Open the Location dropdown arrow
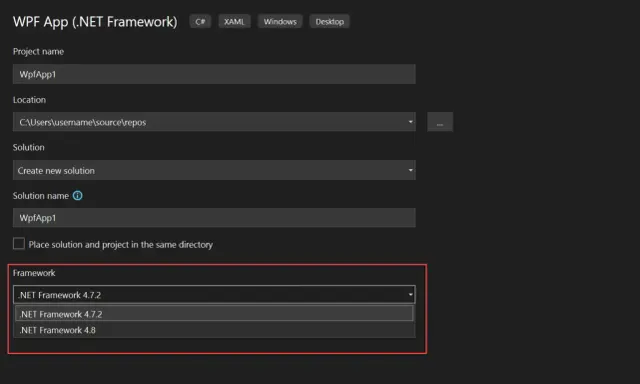Image resolution: width=640 pixels, height=384 pixels. point(410,122)
